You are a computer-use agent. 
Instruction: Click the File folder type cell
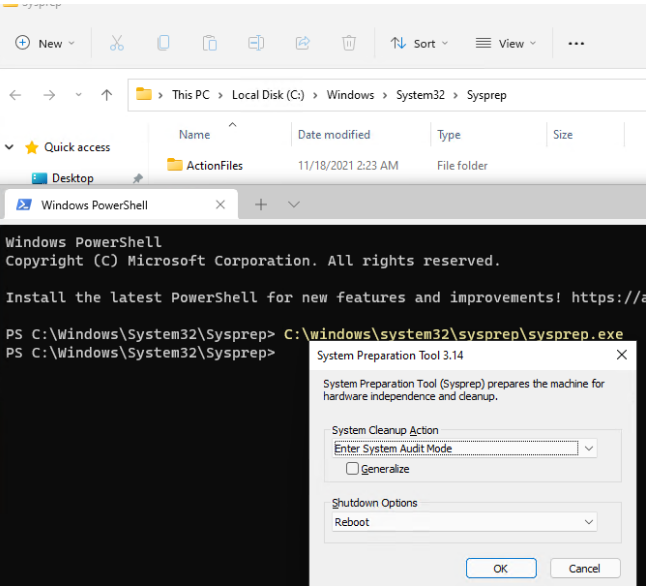tap(462, 165)
